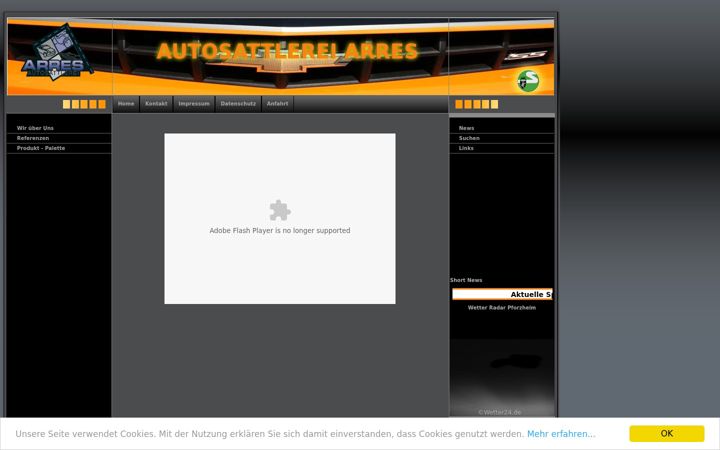
Task: Accept cookies with the OK button
Action: (x=667, y=433)
